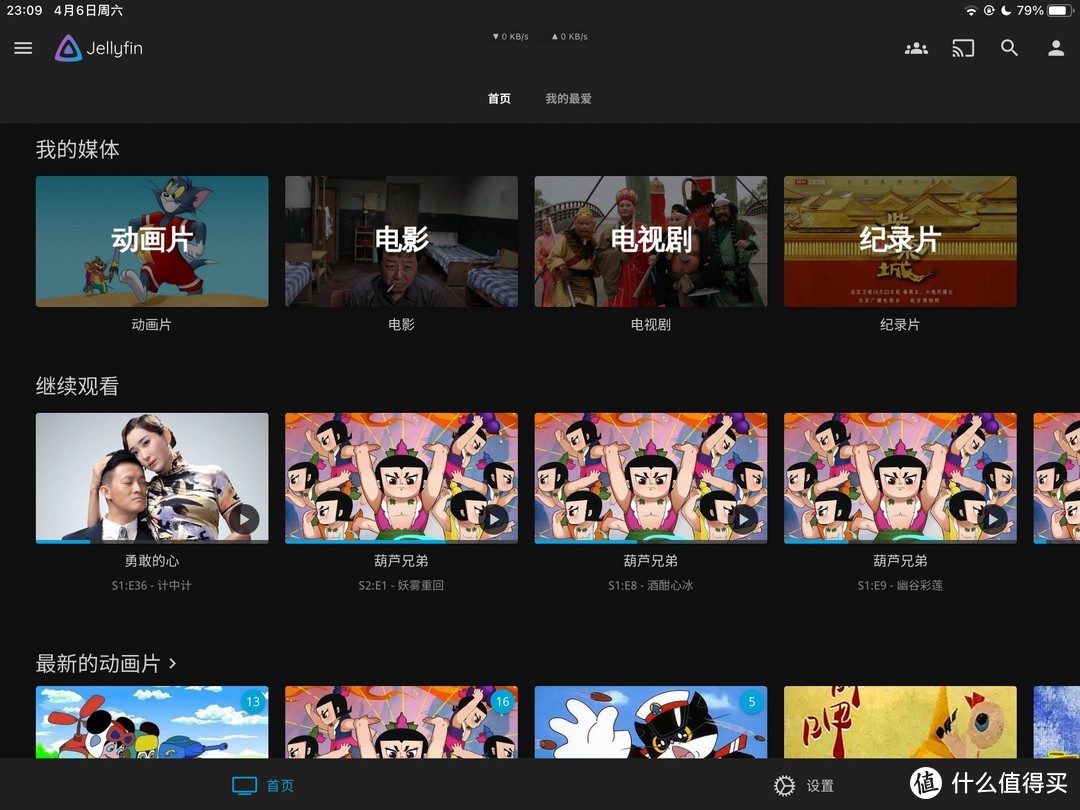Open SyncPlay group icon
Screen dimensions: 1080x810
pyautogui.click(x=916, y=48)
